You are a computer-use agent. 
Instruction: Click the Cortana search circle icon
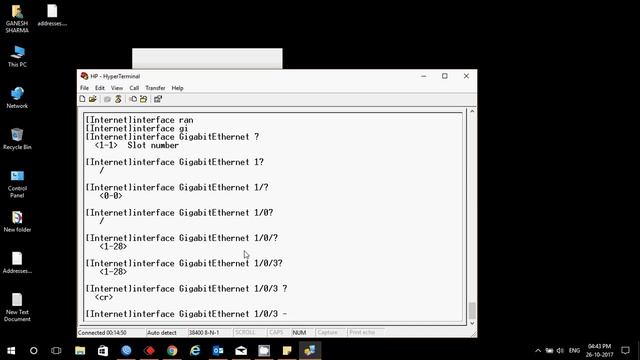(x=33, y=351)
